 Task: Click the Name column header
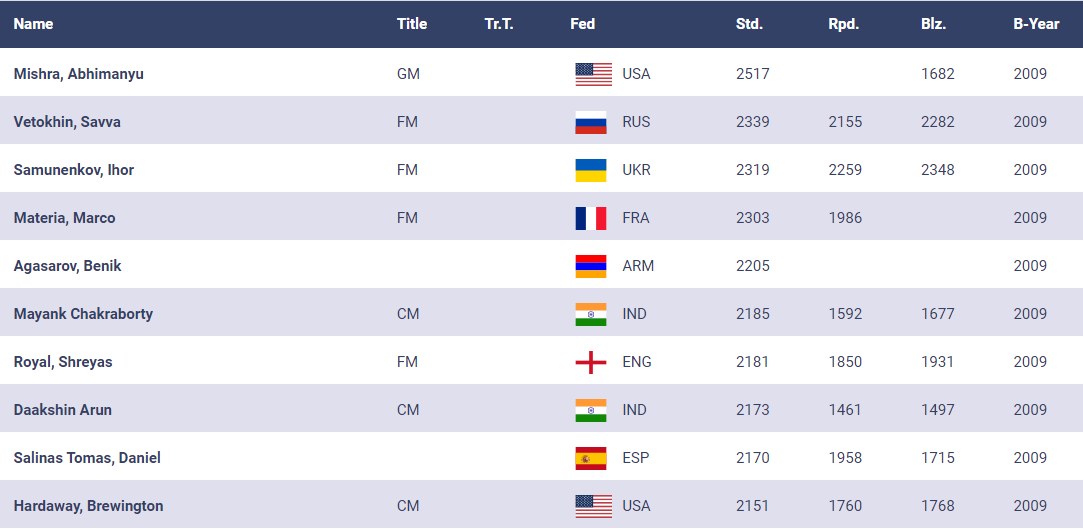point(33,24)
